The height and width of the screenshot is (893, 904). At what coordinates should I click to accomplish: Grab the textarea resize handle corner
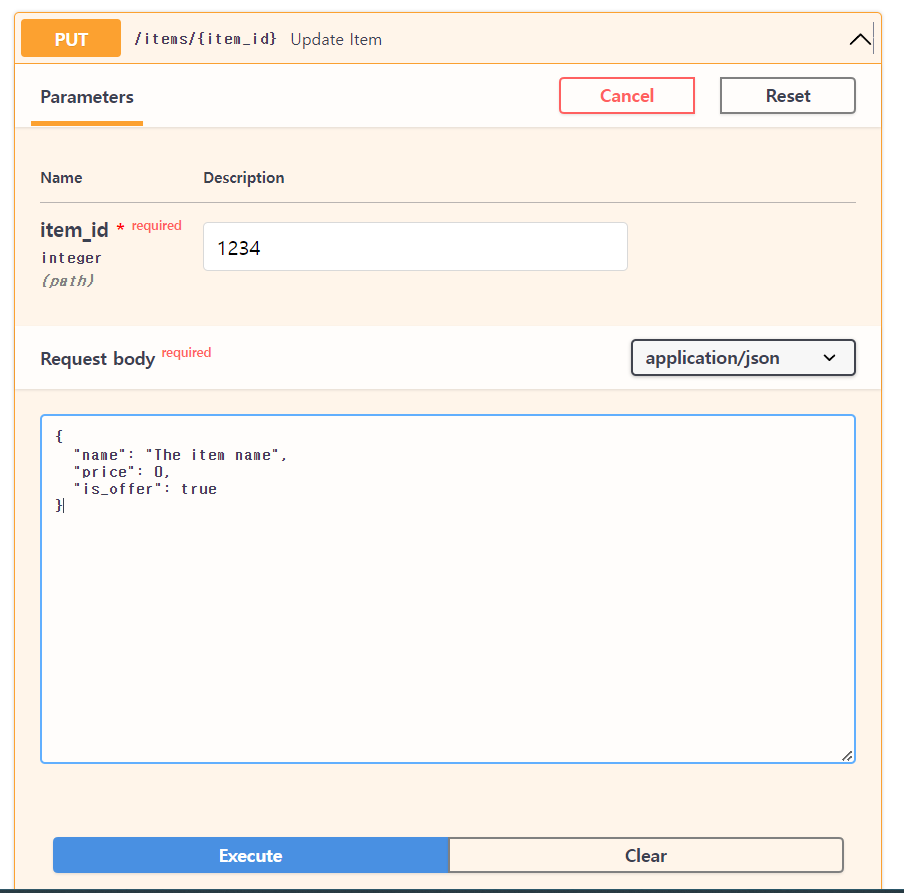coord(847,756)
